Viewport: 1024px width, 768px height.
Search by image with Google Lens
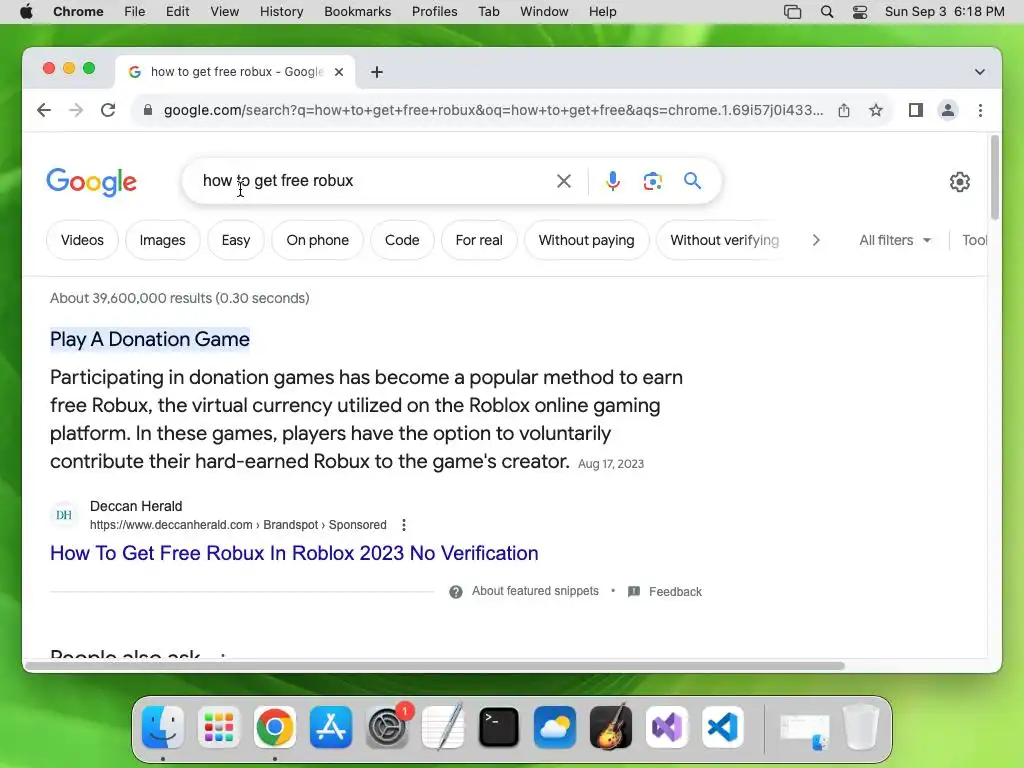click(x=652, y=181)
